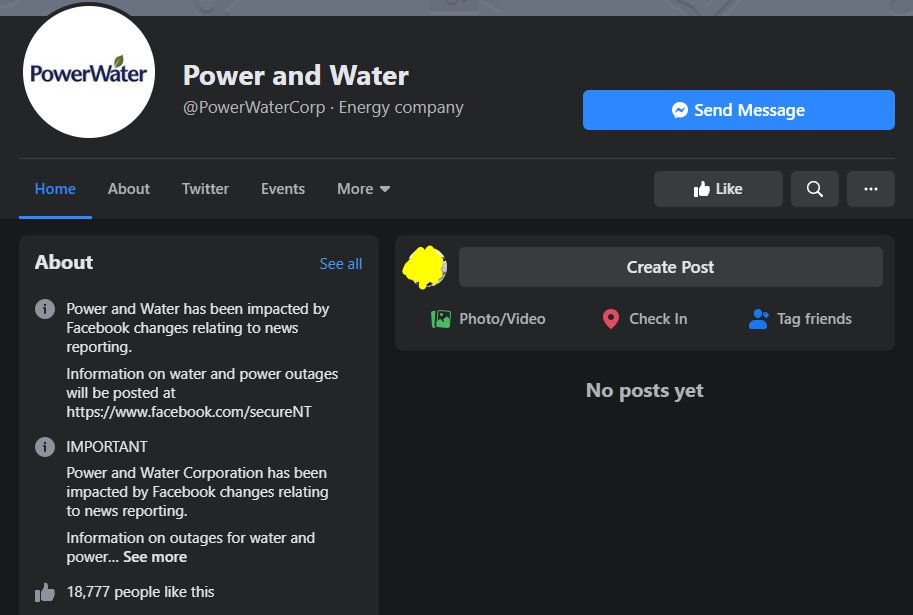Switch to the About tab
The image size is (913, 615).
click(x=129, y=189)
